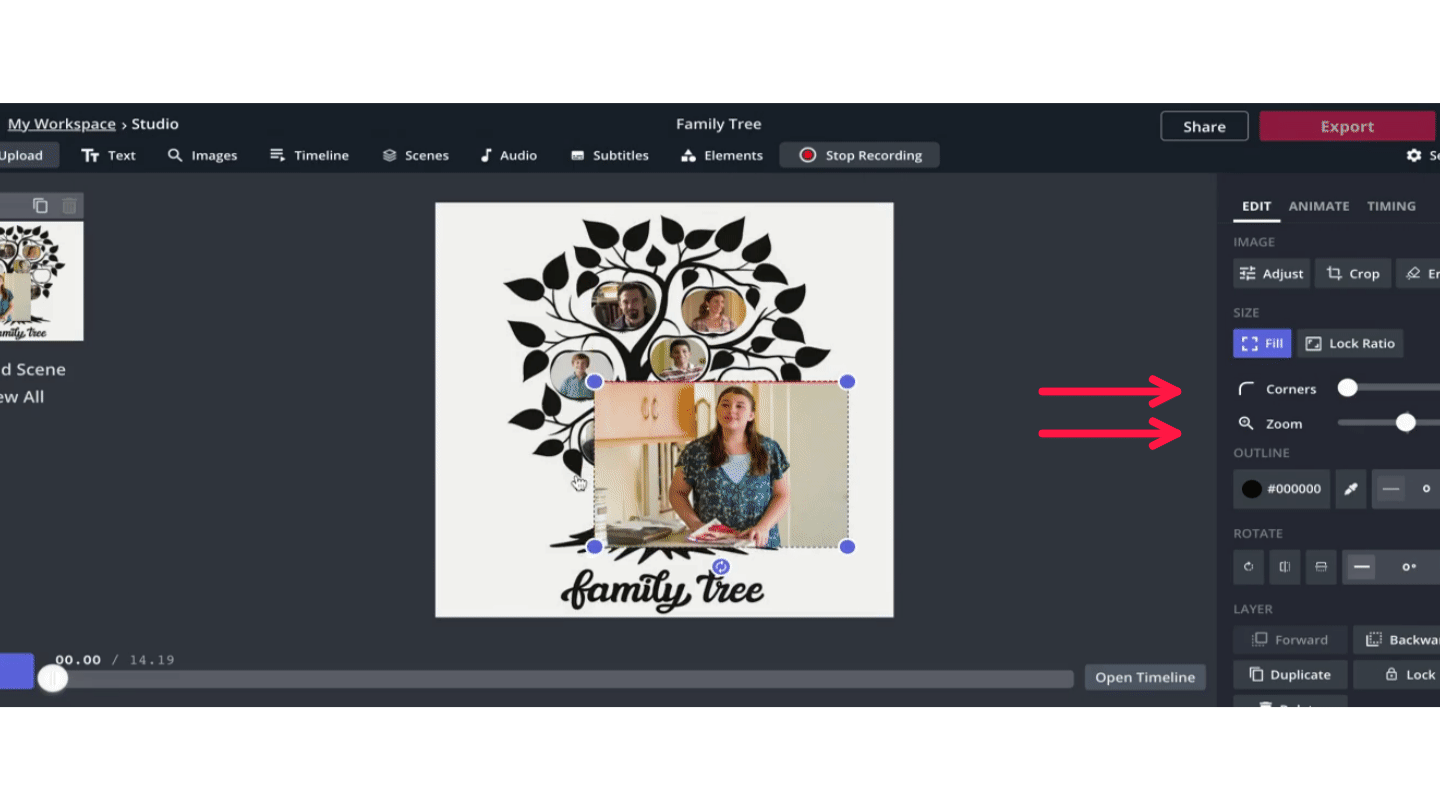Click the View All link
1440x810 pixels.
pyautogui.click(x=22, y=397)
